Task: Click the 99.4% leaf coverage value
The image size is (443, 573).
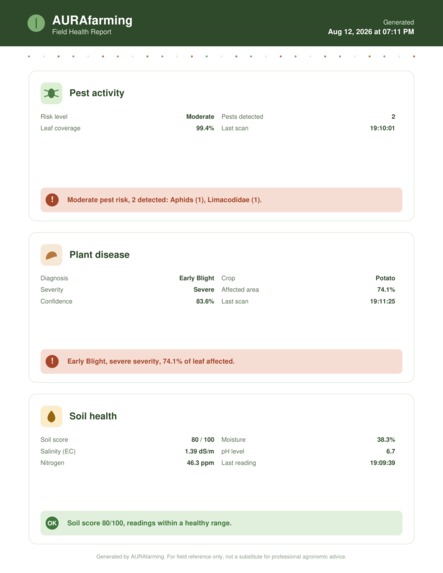Action: pos(205,128)
